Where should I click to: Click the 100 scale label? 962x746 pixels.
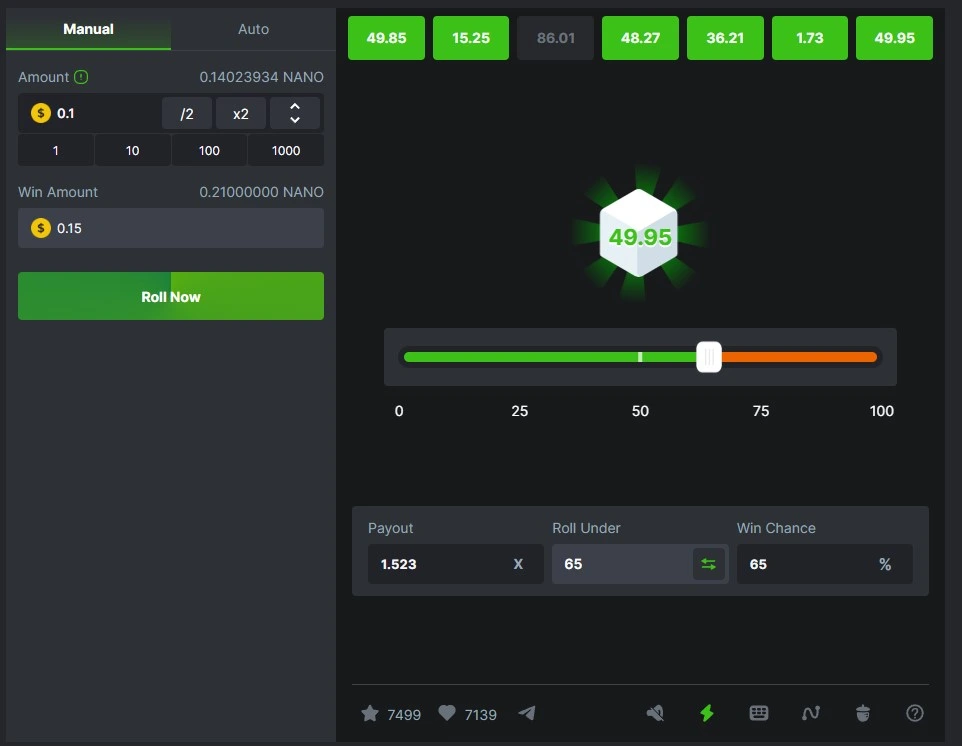pos(882,411)
